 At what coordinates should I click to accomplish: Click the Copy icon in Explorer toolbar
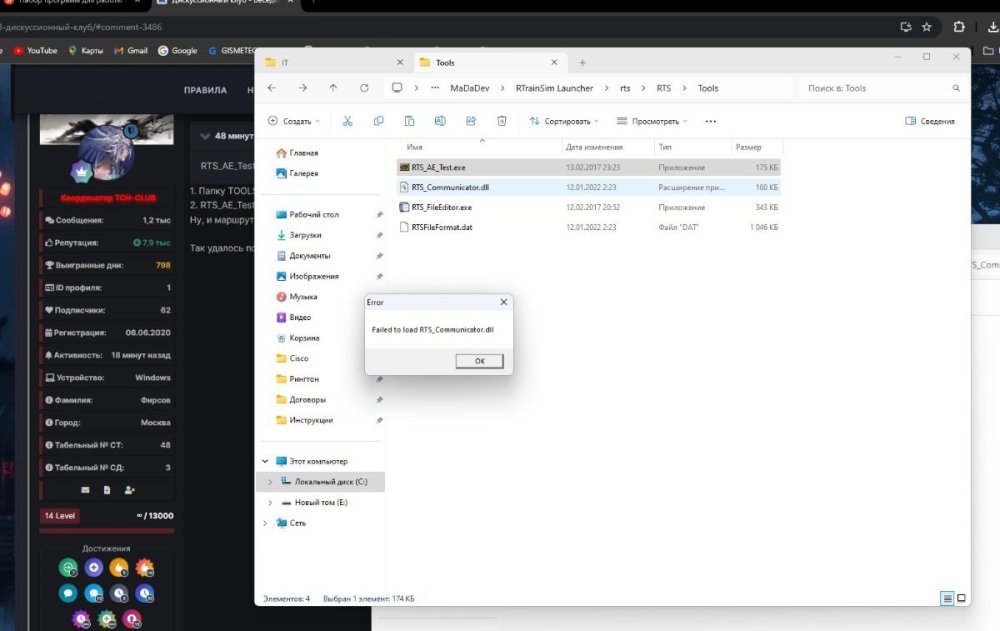[x=378, y=121]
